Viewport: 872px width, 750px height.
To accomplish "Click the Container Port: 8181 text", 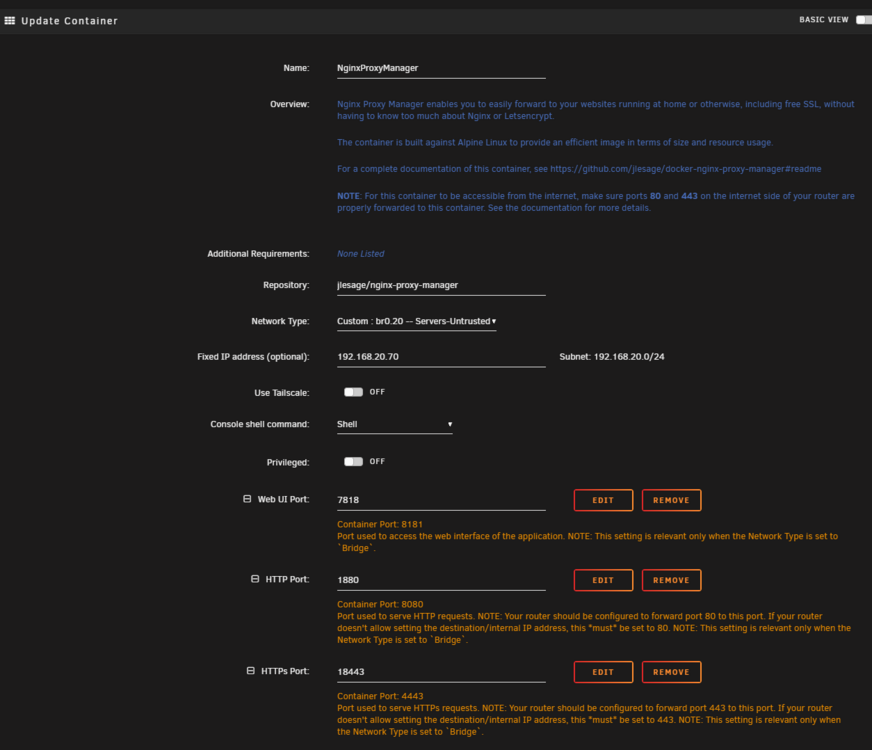I will (380, 524).
